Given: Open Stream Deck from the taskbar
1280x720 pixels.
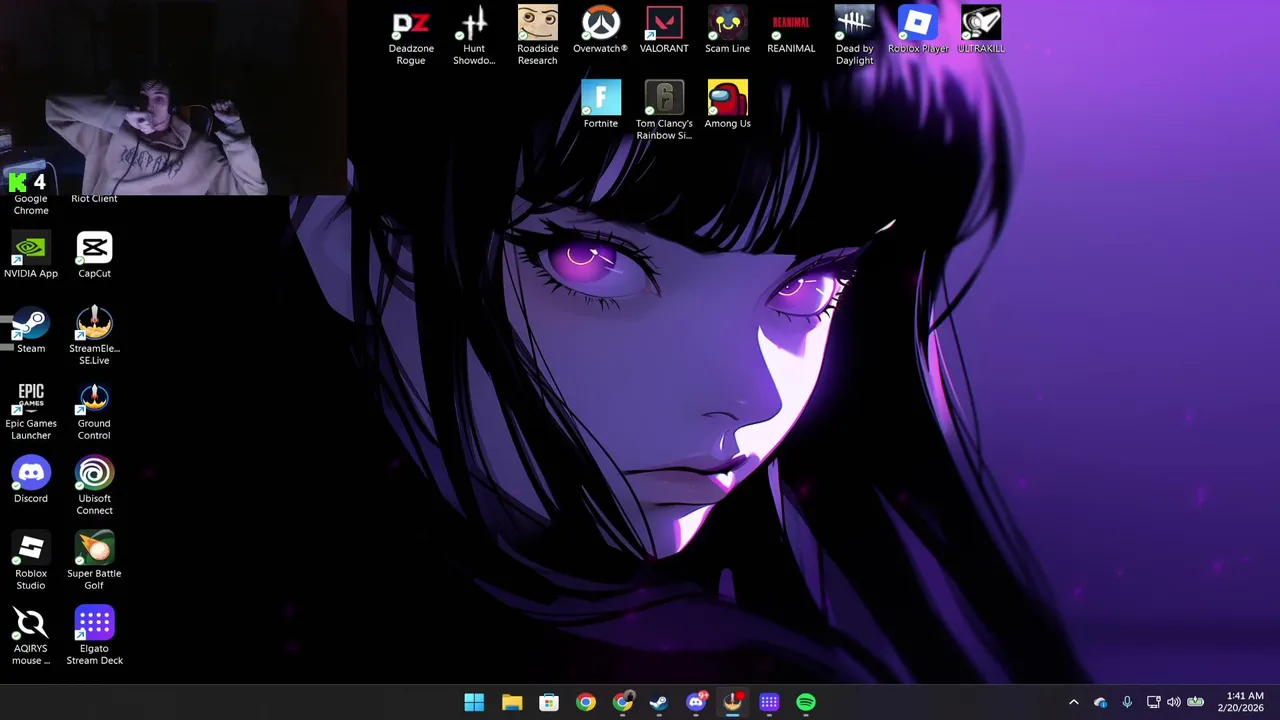Looking at the screenshot, I should 769,702.
